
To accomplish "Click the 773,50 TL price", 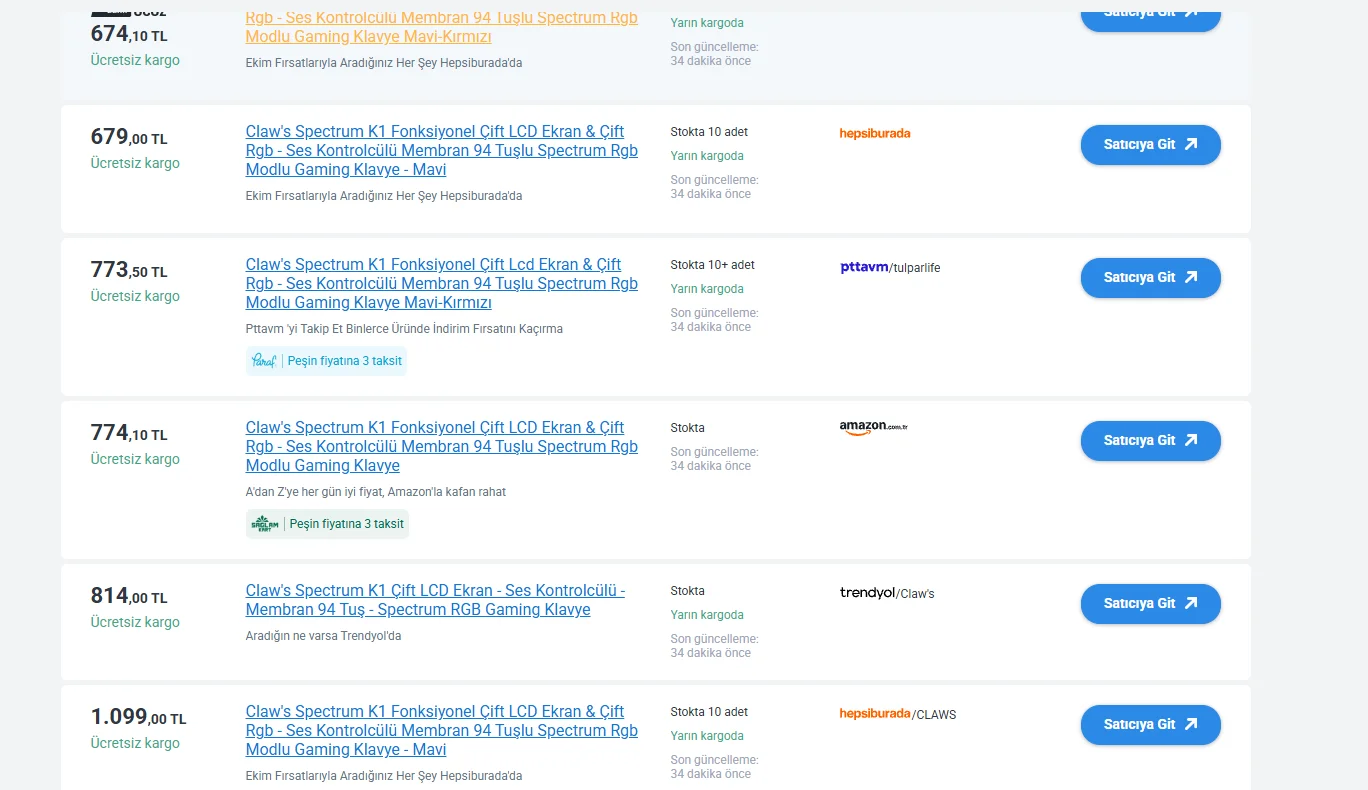I will click(x=129, y=270).
